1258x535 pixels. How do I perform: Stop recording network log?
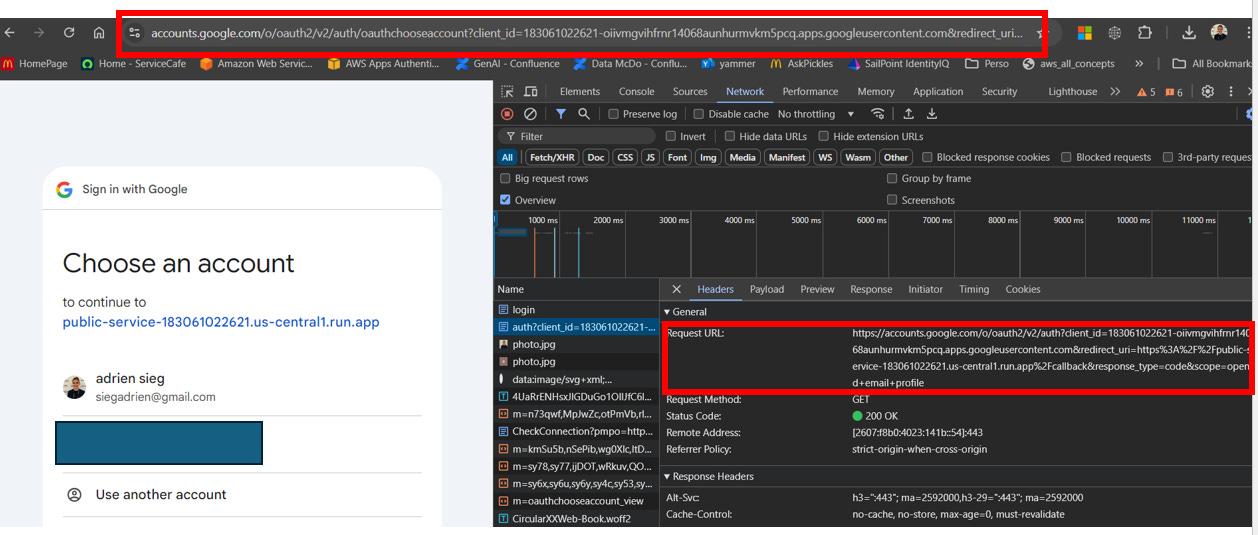(507, 114)
